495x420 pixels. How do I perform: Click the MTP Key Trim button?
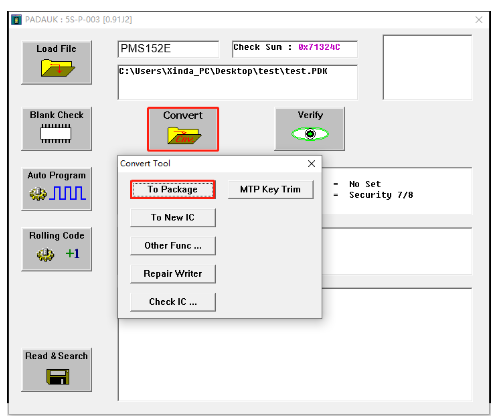pos(270,190)
